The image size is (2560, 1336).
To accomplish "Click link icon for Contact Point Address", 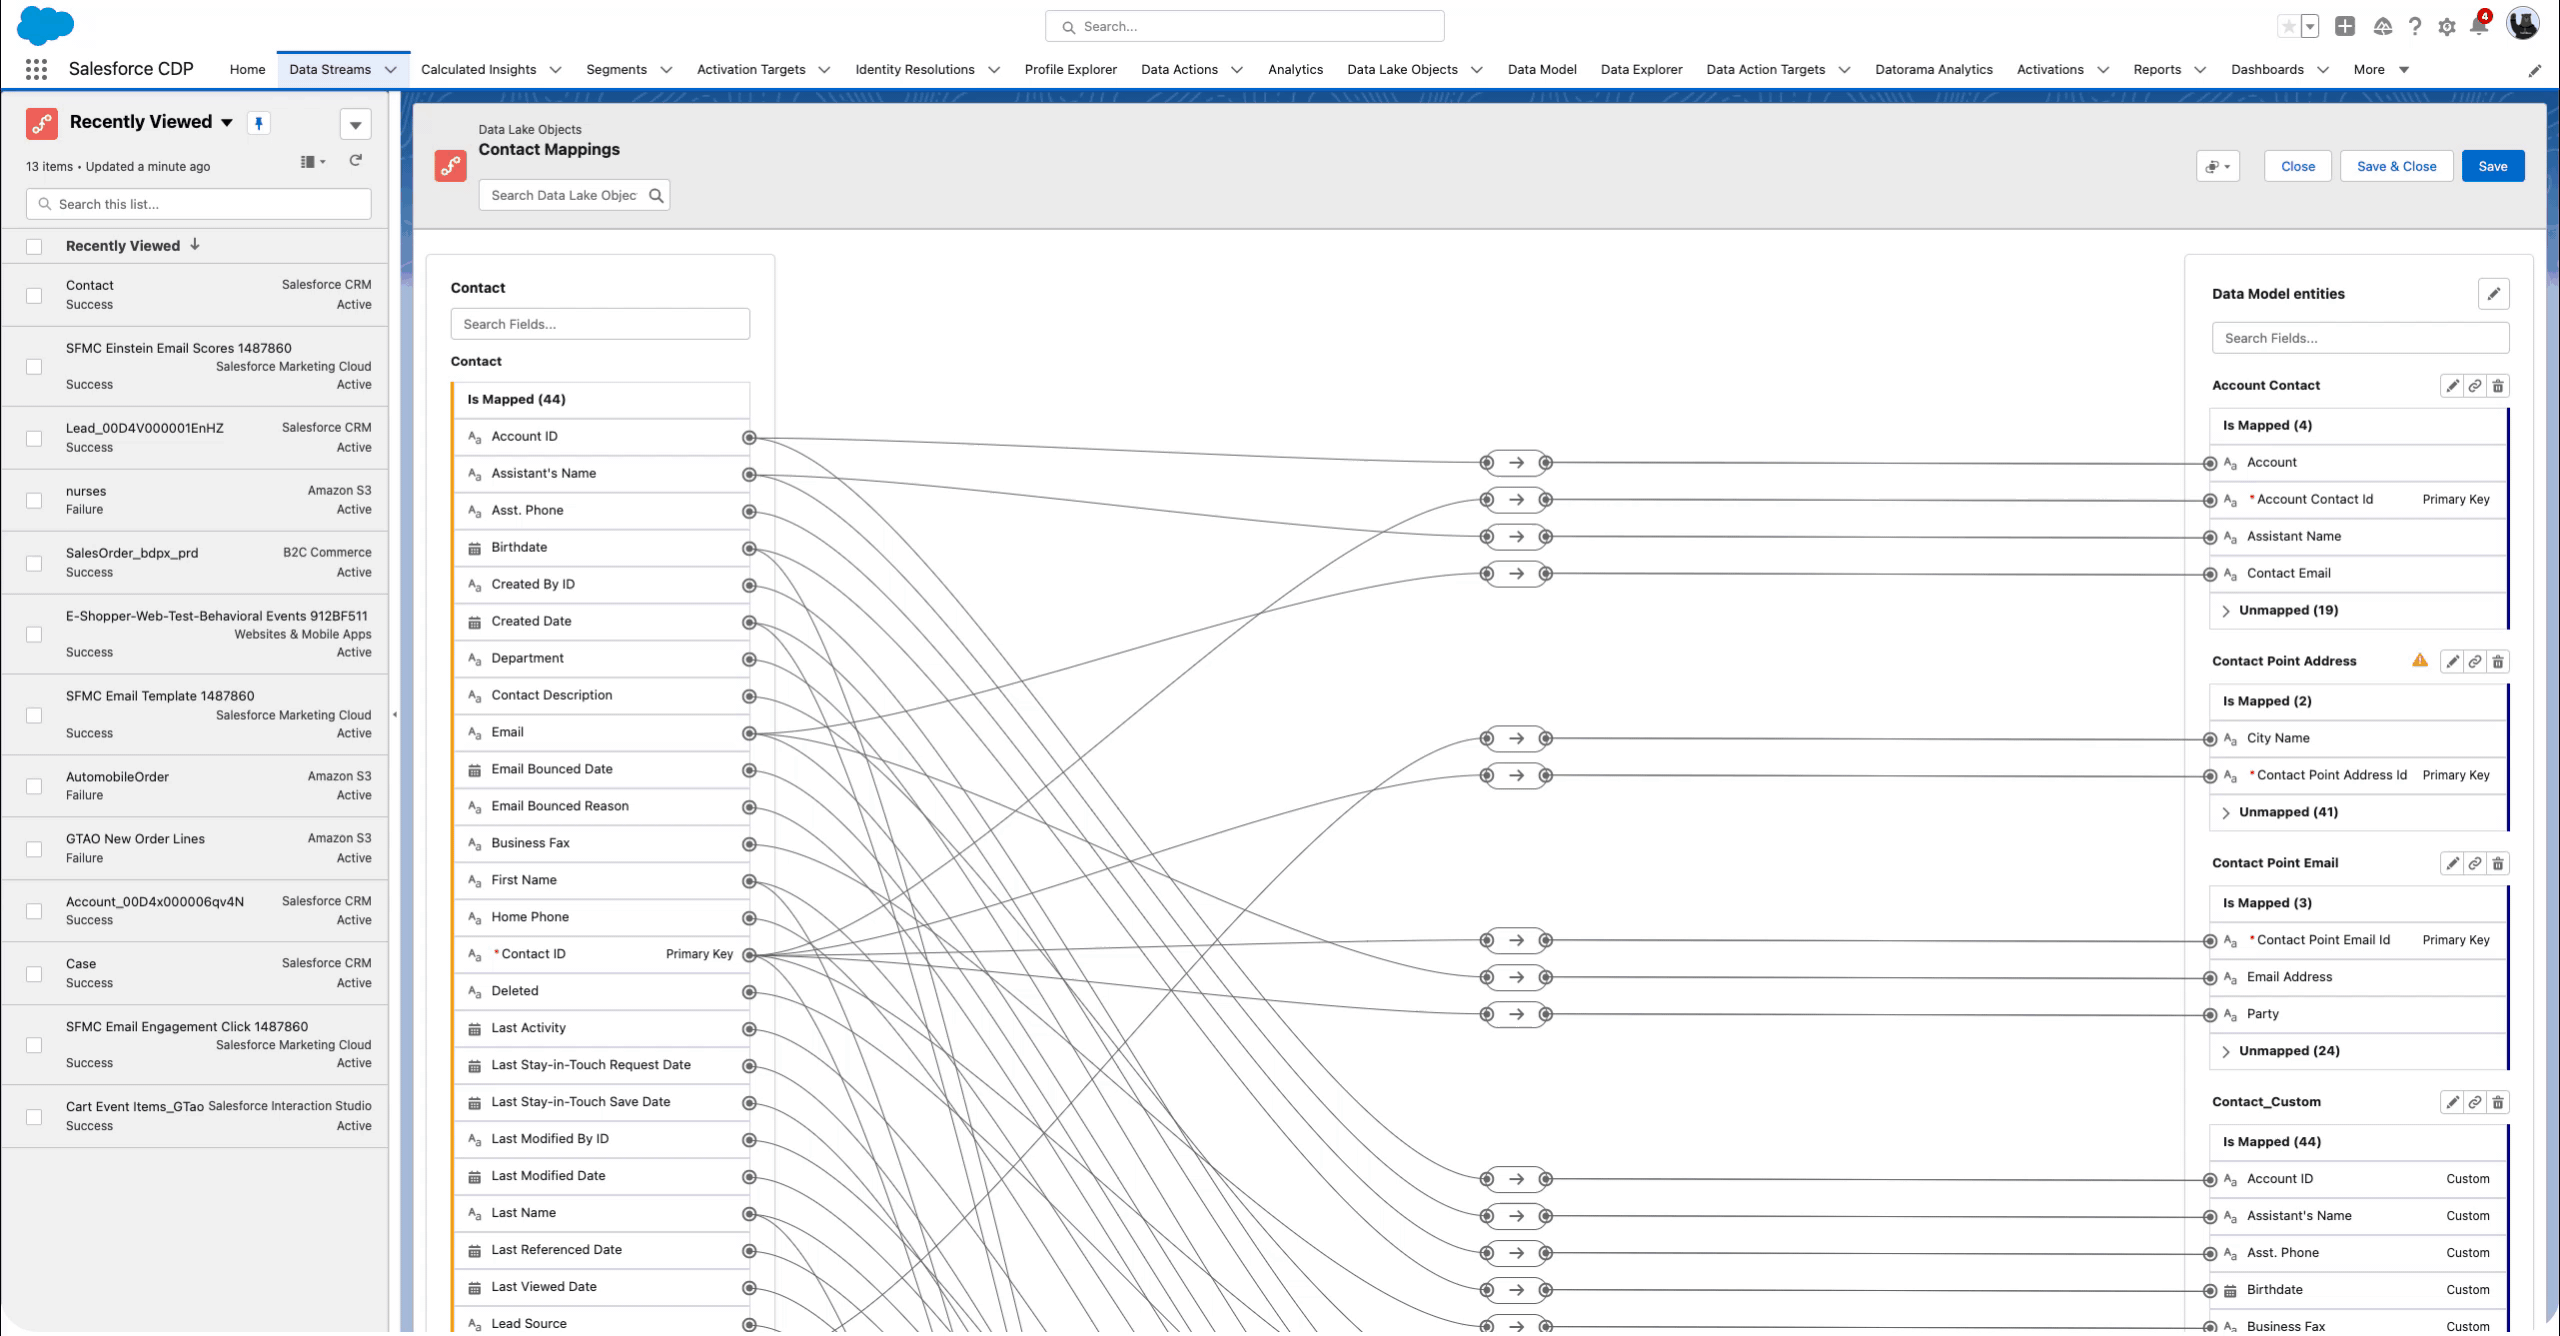I will click(x=2474, y=662).
